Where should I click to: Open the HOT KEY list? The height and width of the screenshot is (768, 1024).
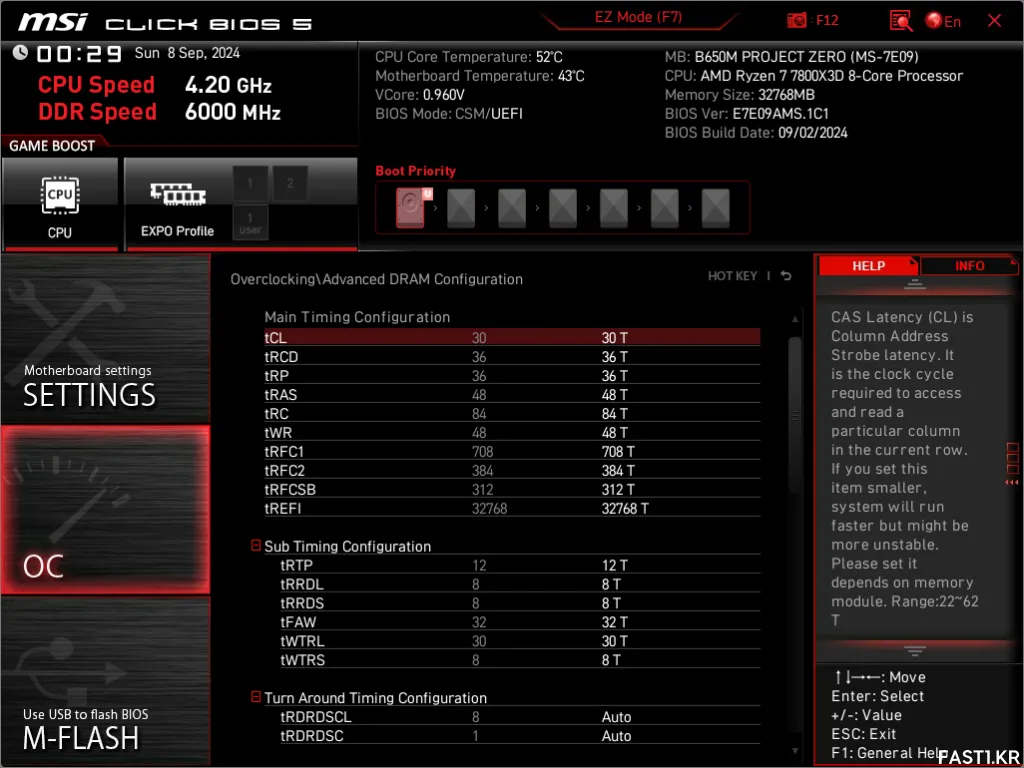733,276
